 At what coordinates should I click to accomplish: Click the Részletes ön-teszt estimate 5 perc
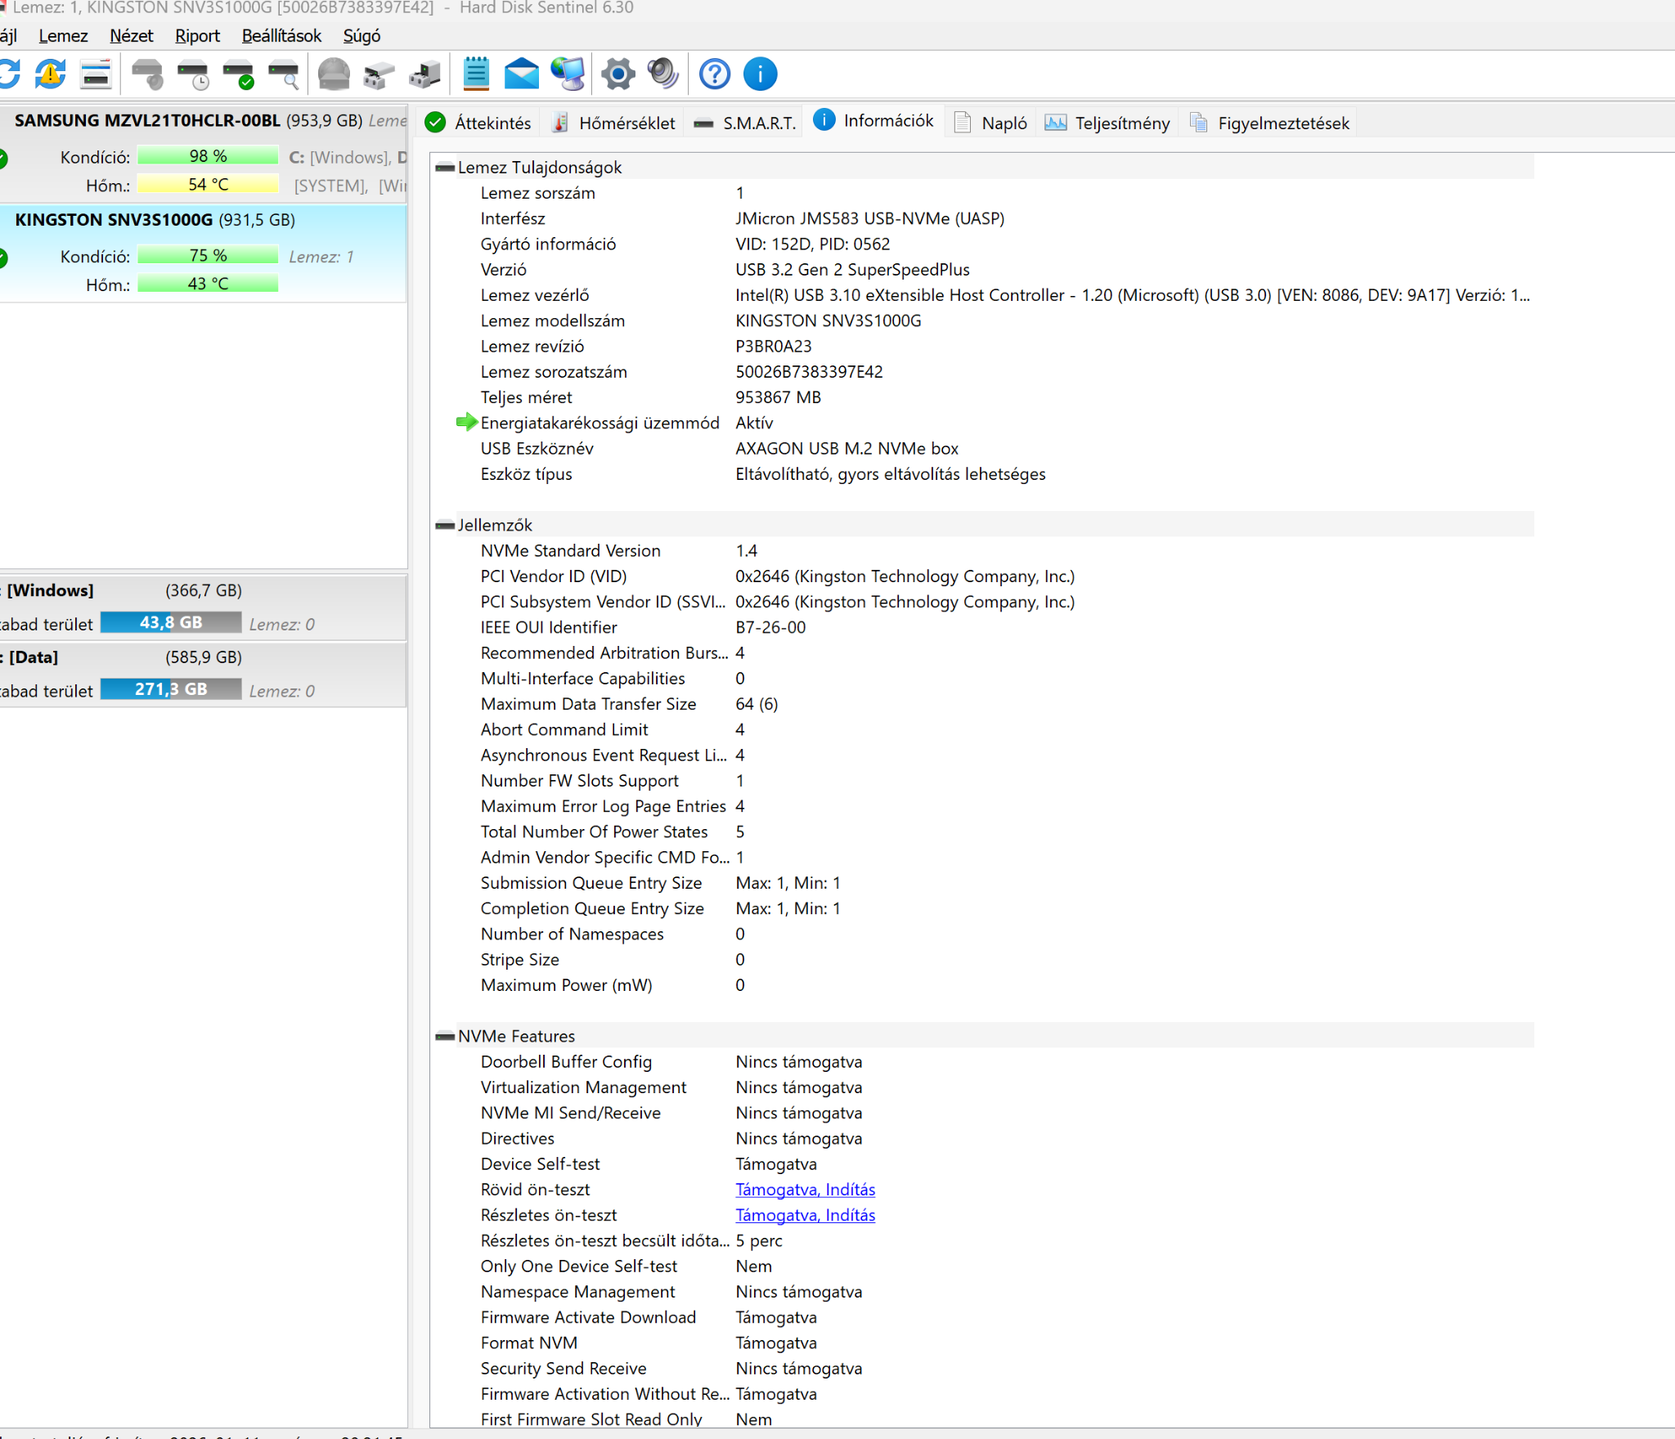(759, 1241)
